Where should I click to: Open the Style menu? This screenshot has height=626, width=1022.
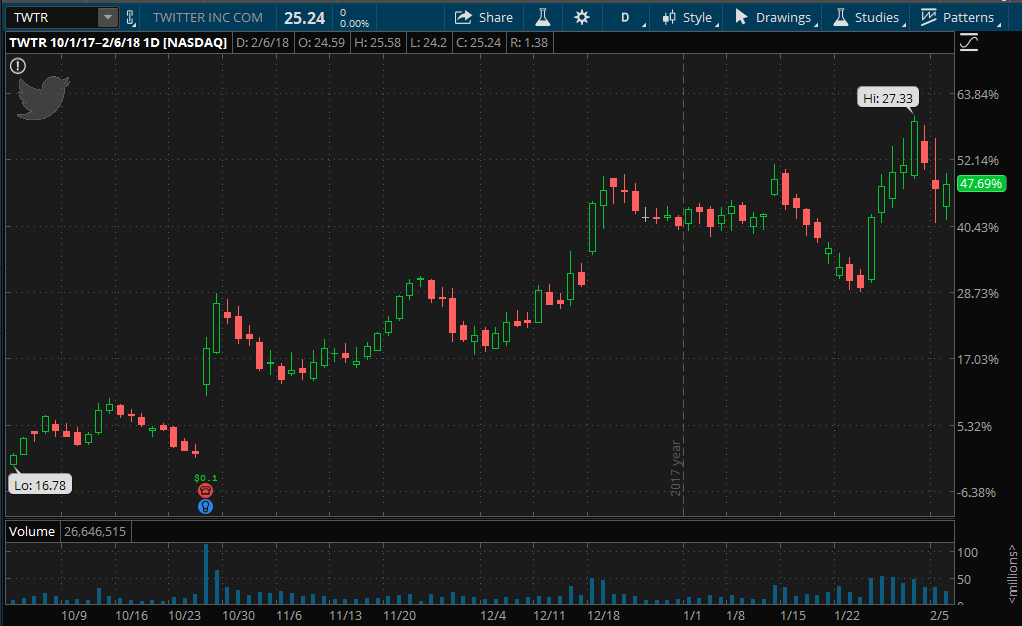point(688,18)
